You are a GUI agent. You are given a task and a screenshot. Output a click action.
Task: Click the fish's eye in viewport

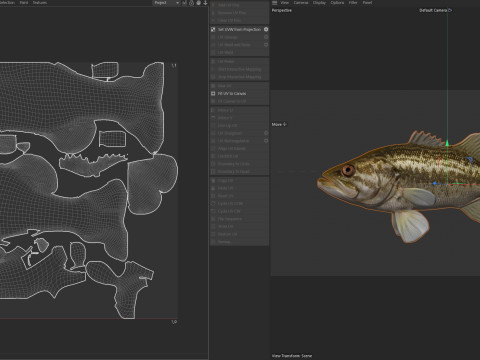(348, 170)
